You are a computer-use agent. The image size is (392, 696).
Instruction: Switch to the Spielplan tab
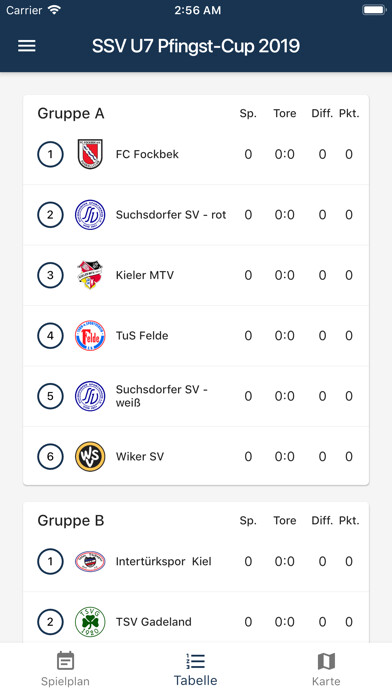(x=65, y=669)
